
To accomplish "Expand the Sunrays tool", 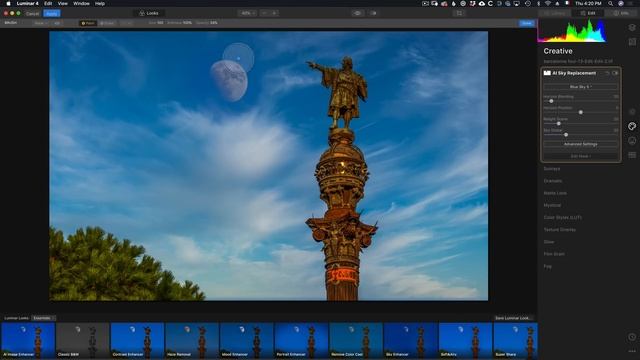I will pos(551,169).
